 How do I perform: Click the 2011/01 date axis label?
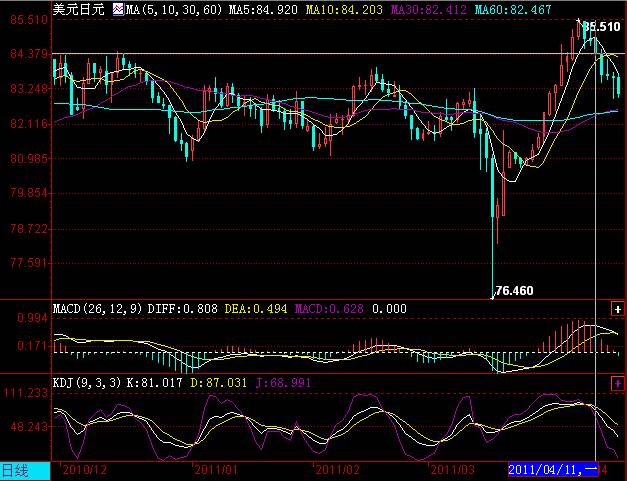pos(216,470)
